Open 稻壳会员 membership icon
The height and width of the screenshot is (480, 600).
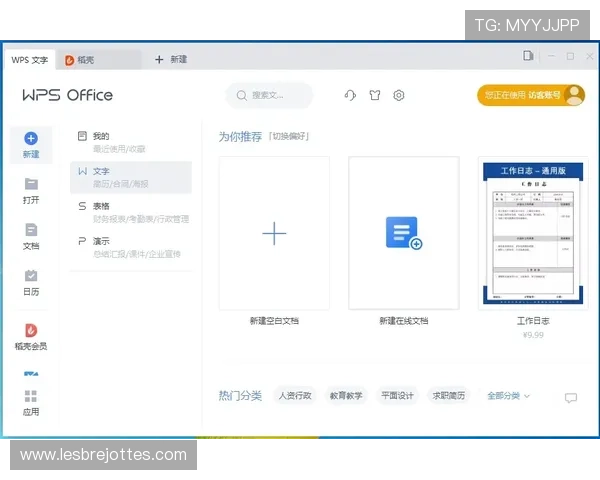tap(31, 330)
